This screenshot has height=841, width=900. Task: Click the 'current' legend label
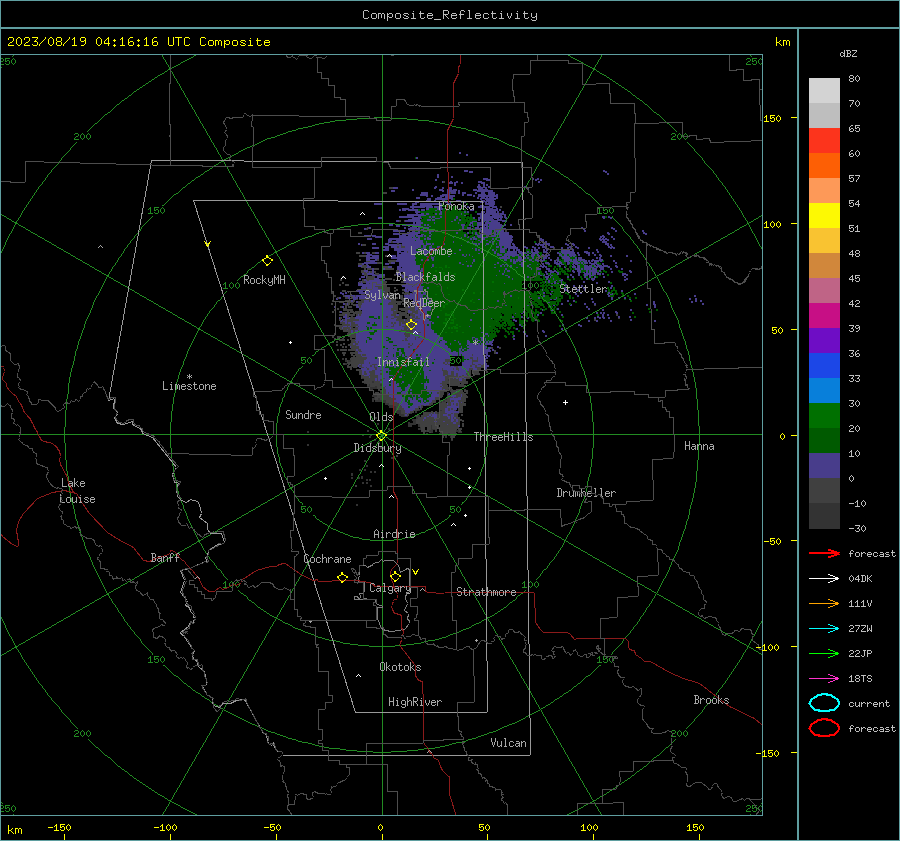(869, 704)
